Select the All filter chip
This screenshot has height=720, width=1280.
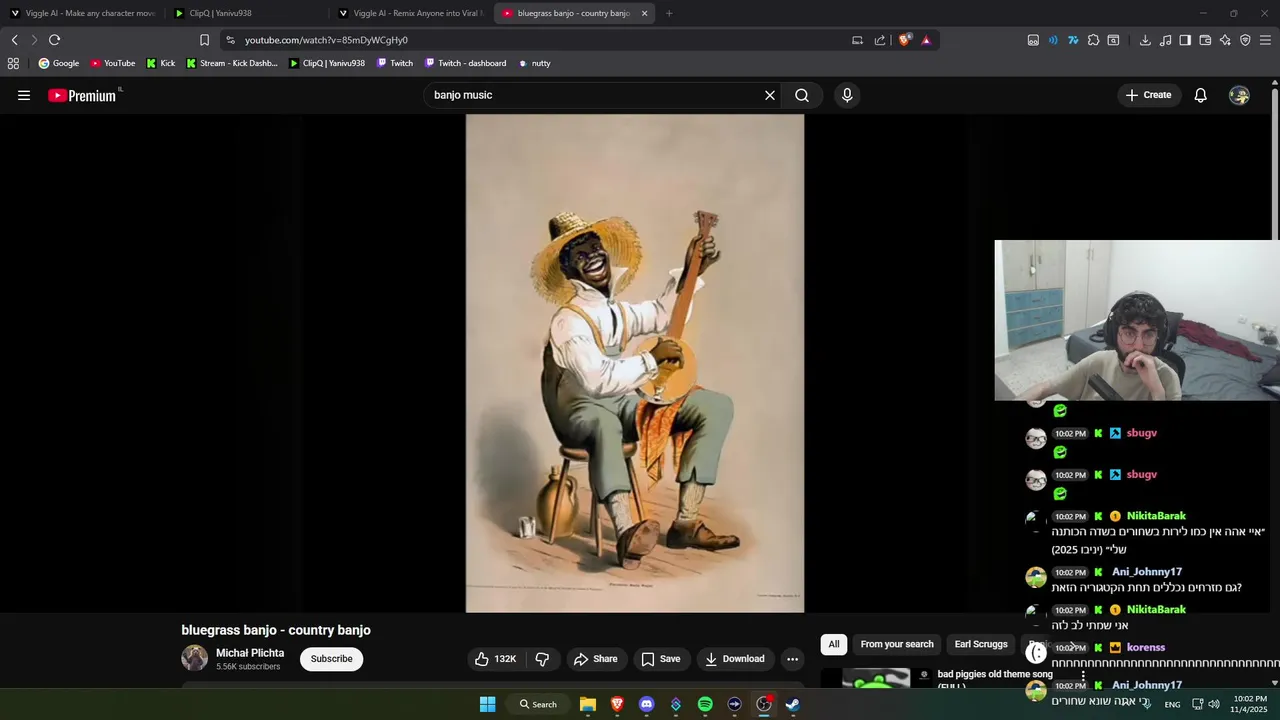coord(834,644)
